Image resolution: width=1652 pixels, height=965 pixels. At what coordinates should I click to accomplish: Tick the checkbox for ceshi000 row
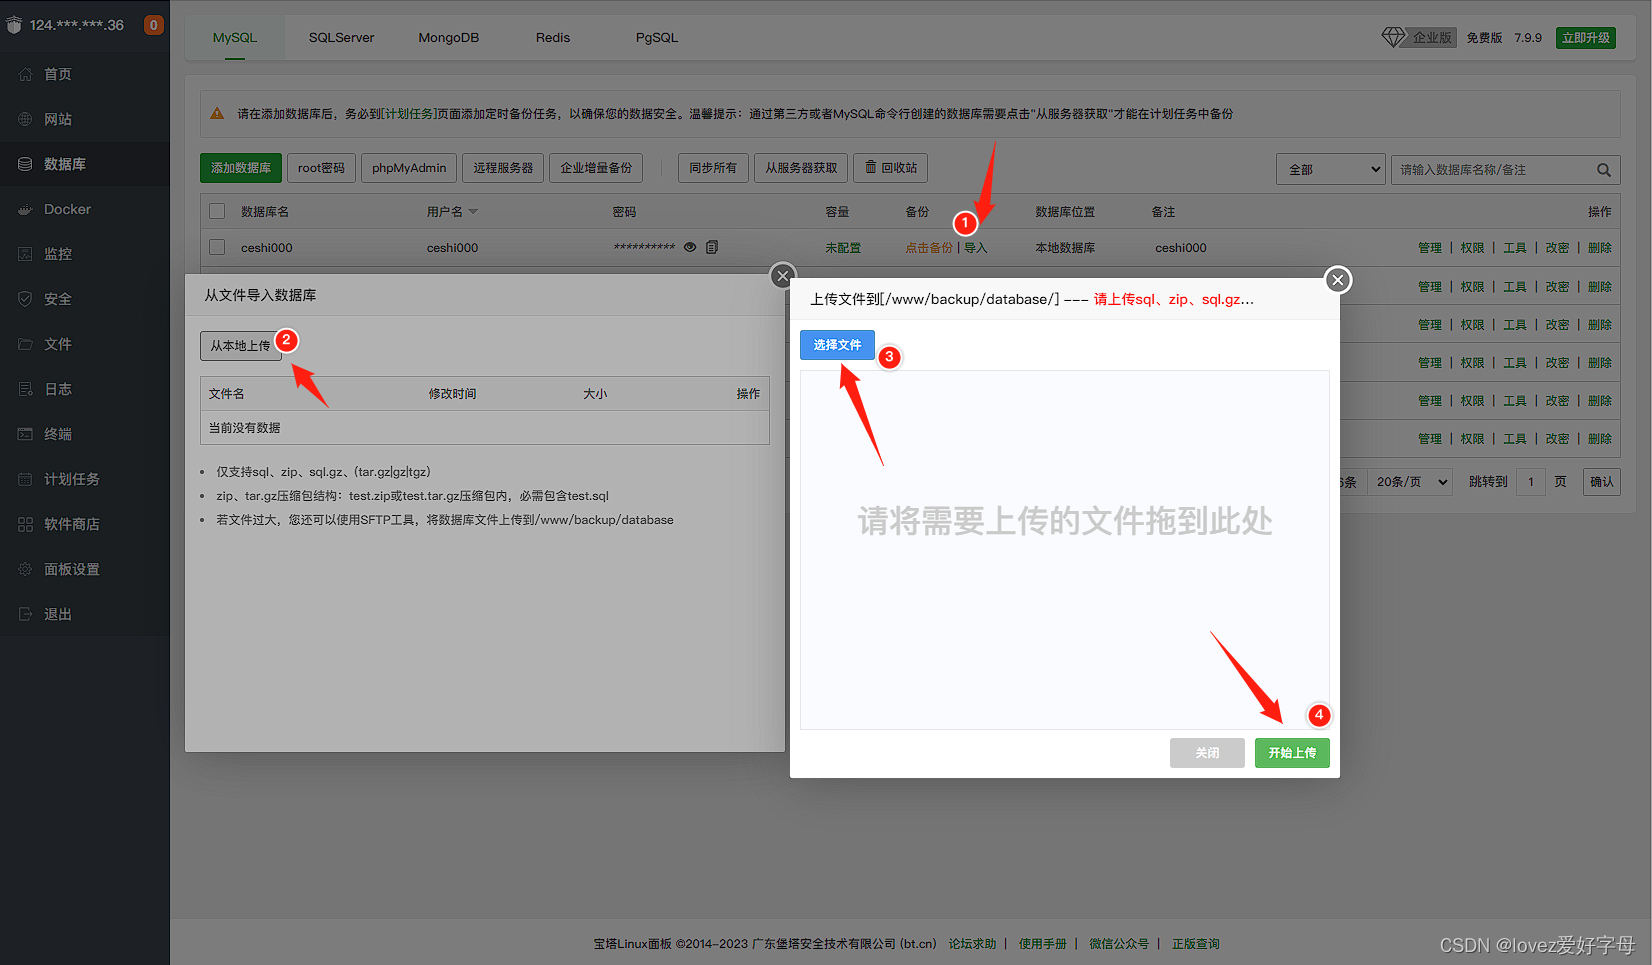click(217, 247)
